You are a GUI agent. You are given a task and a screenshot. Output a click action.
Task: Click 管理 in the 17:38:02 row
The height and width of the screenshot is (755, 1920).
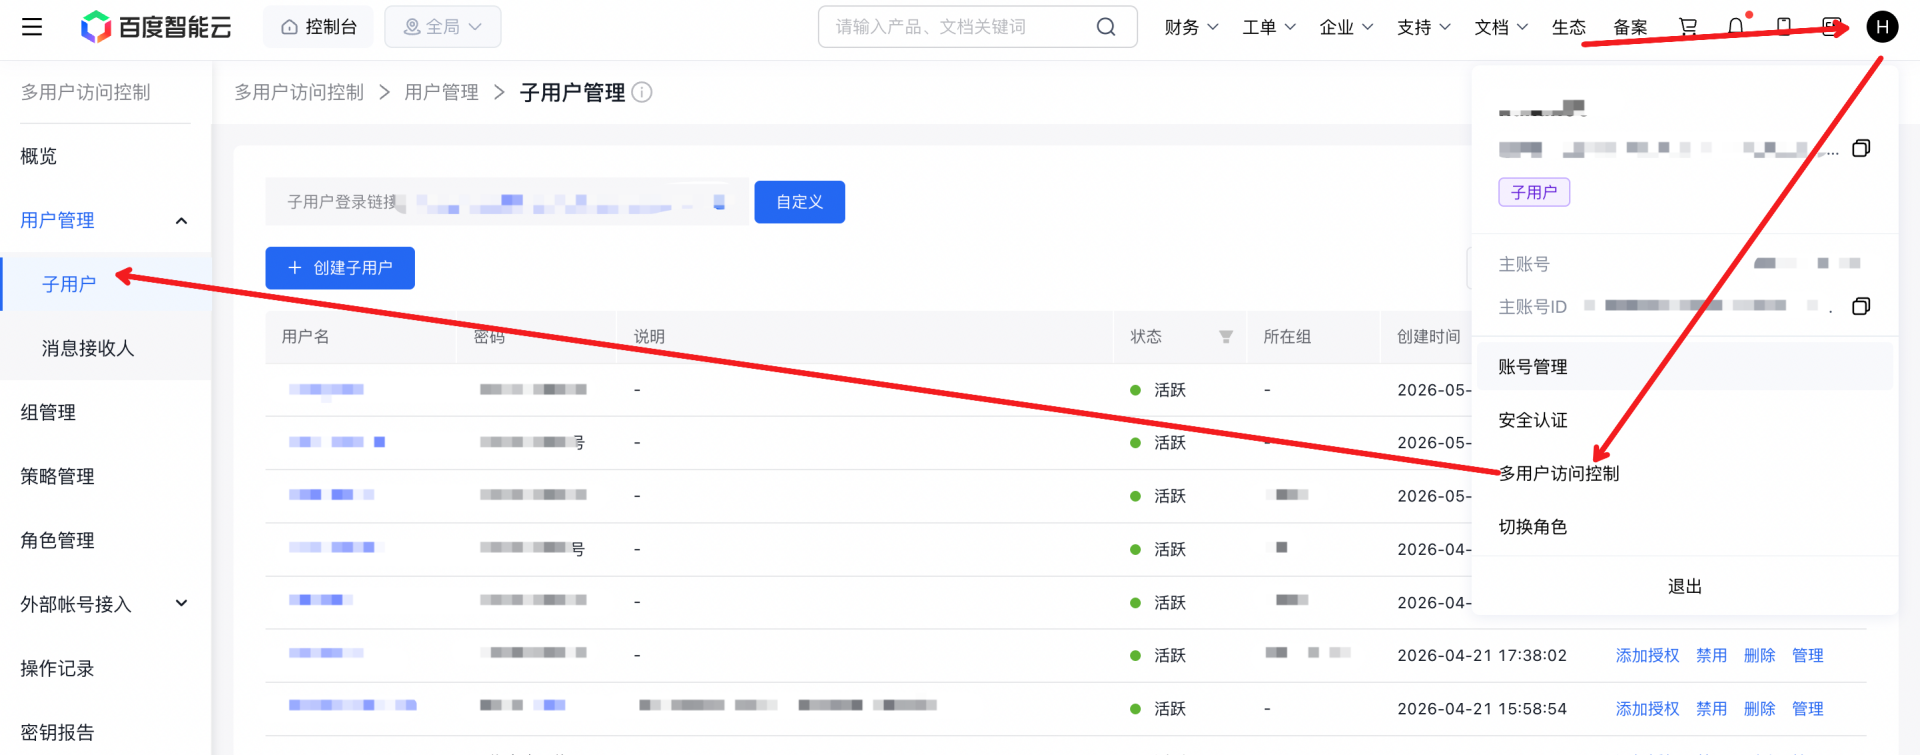(1807, 655)
